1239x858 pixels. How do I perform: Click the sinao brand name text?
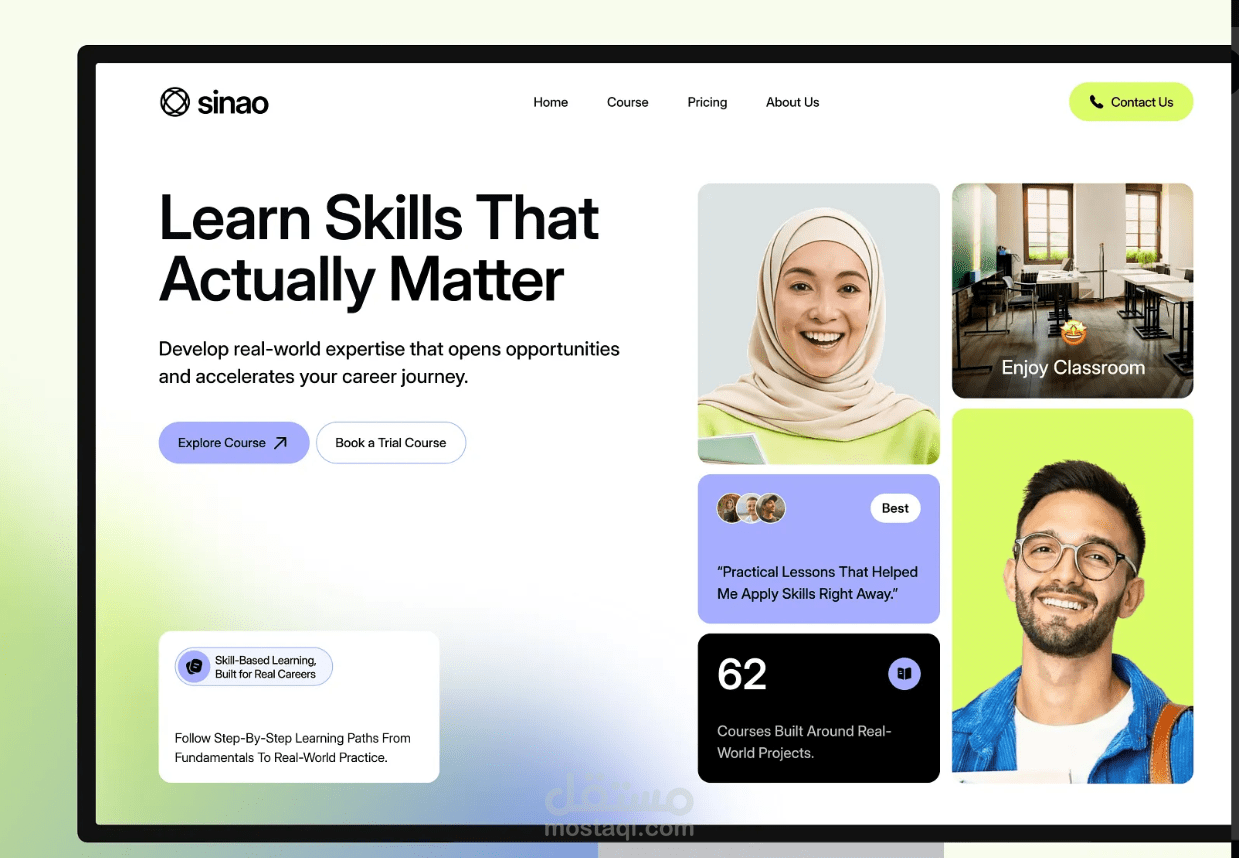pos(233,103)
